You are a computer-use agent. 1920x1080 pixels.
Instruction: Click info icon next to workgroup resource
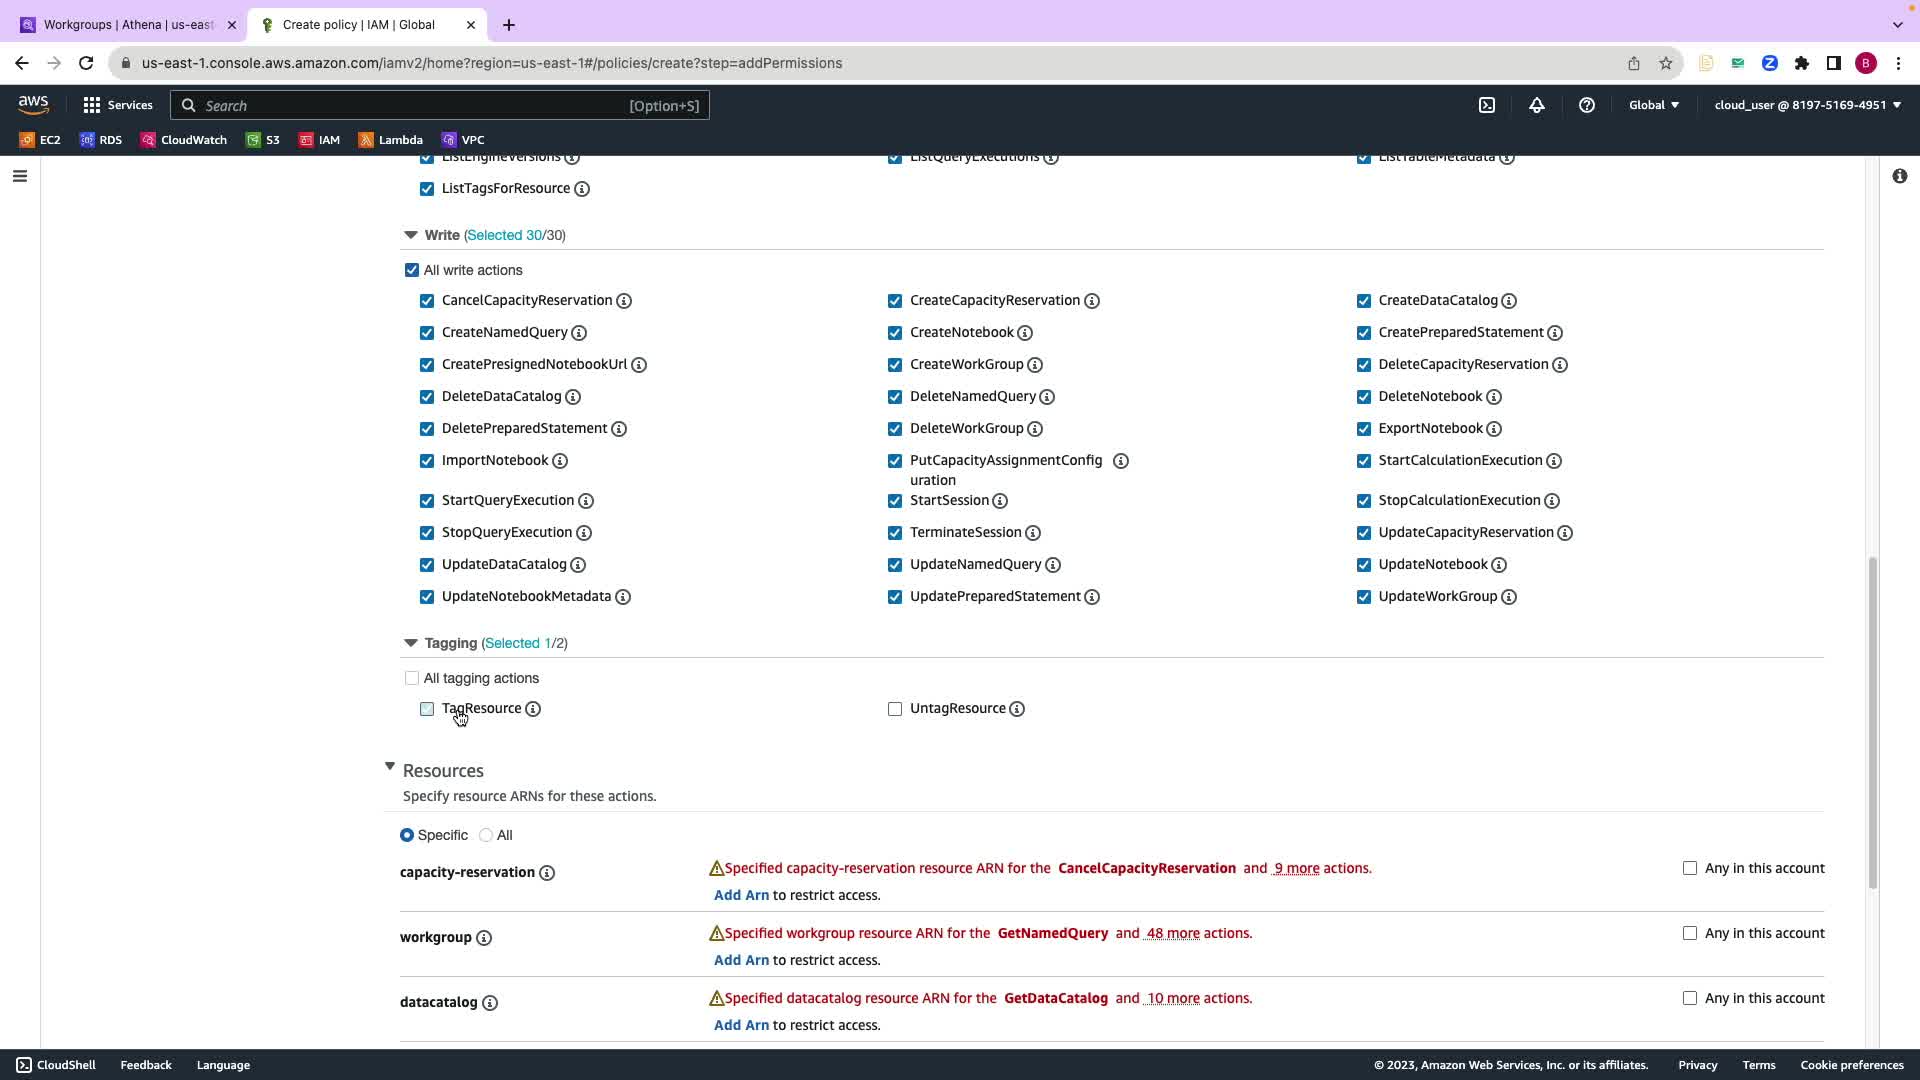[484, 938]
